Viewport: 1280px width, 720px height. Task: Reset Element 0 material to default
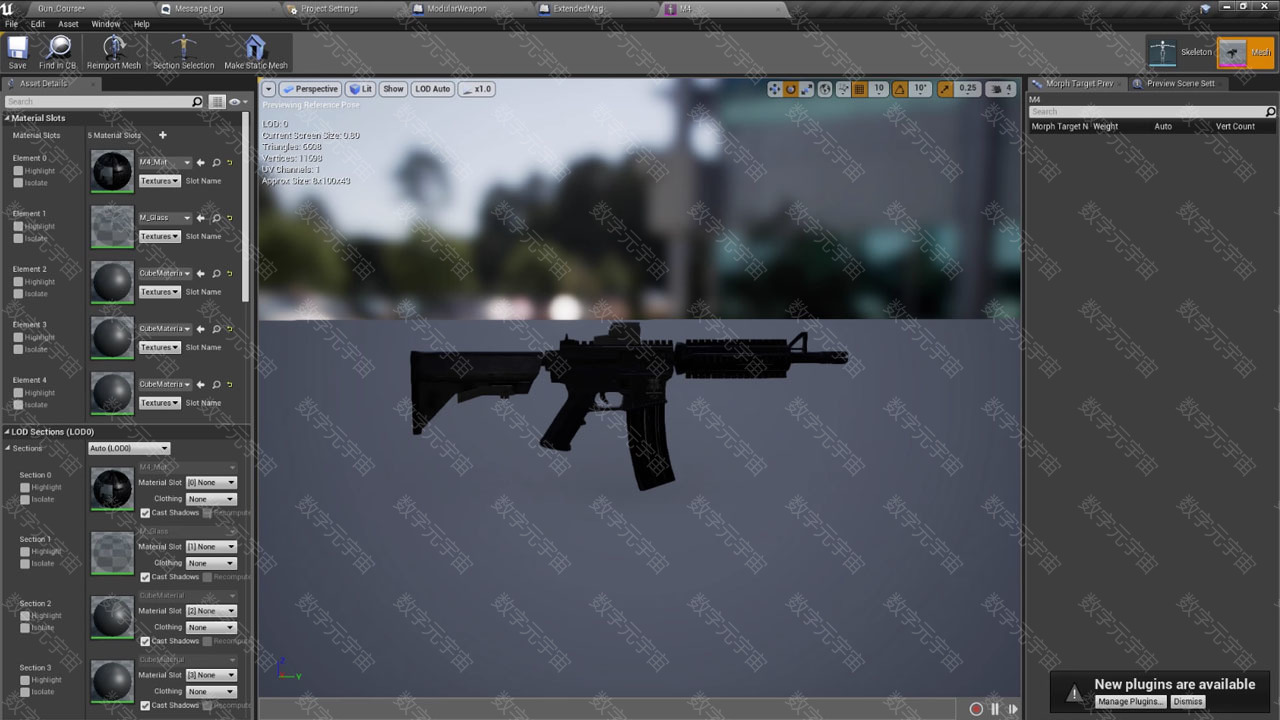pyautogui.click(x=229, y=162)
